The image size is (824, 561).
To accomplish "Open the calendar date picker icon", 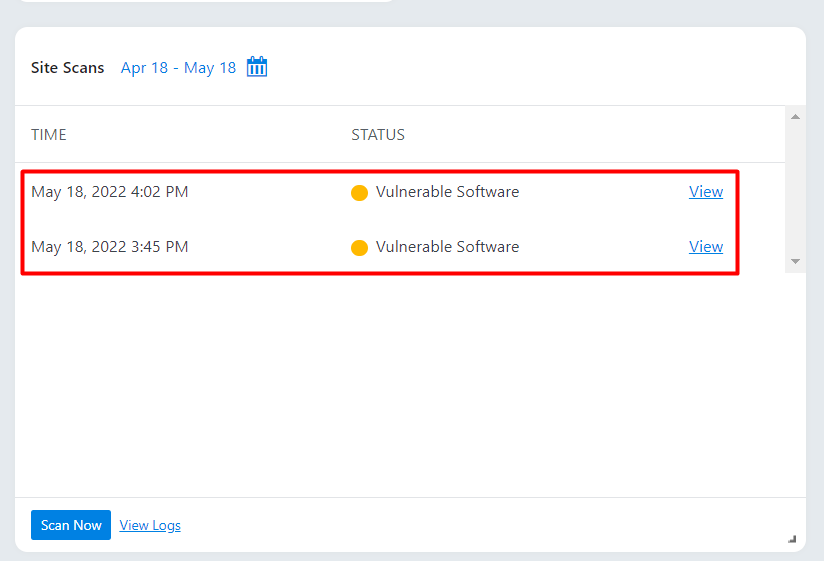I will coord(257,67).
